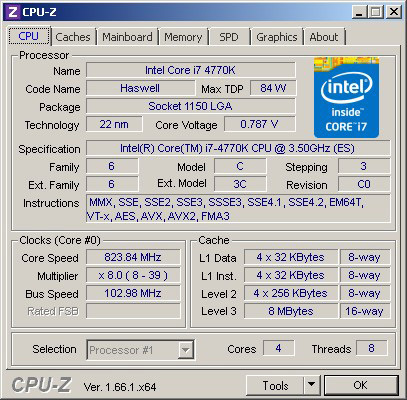Click the disabled maximize button

coord(376,12)
